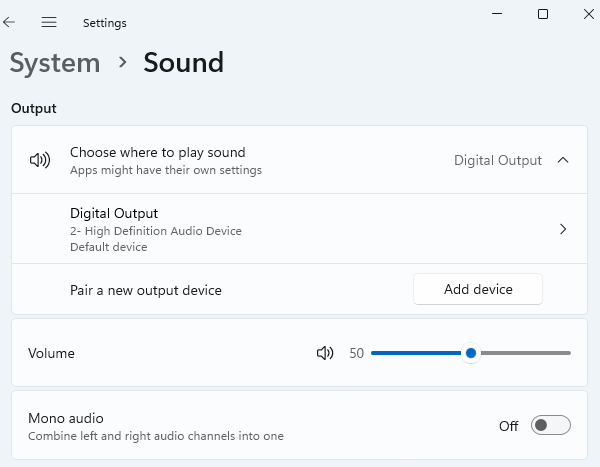Image resolution: width=600 pixels, height=467 pixels.
Task: Click the Sound page heading
Action: pos(183,63)
